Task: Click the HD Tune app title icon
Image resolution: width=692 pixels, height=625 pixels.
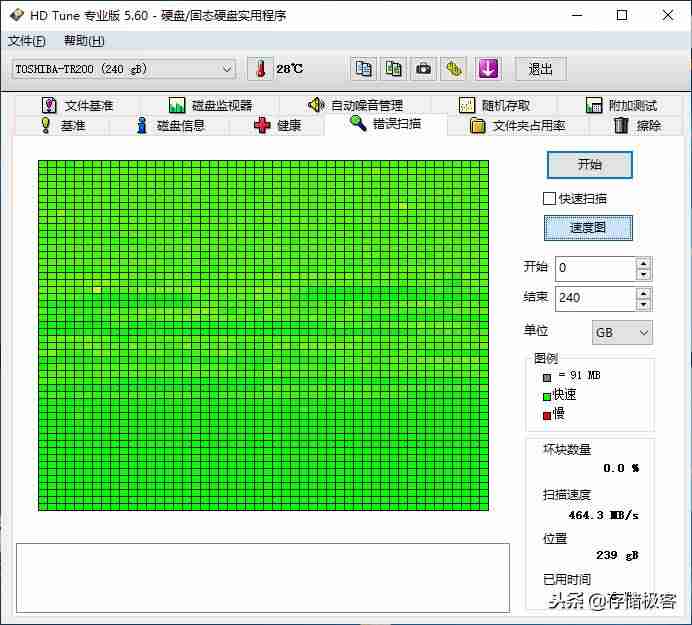Action: 16,15
